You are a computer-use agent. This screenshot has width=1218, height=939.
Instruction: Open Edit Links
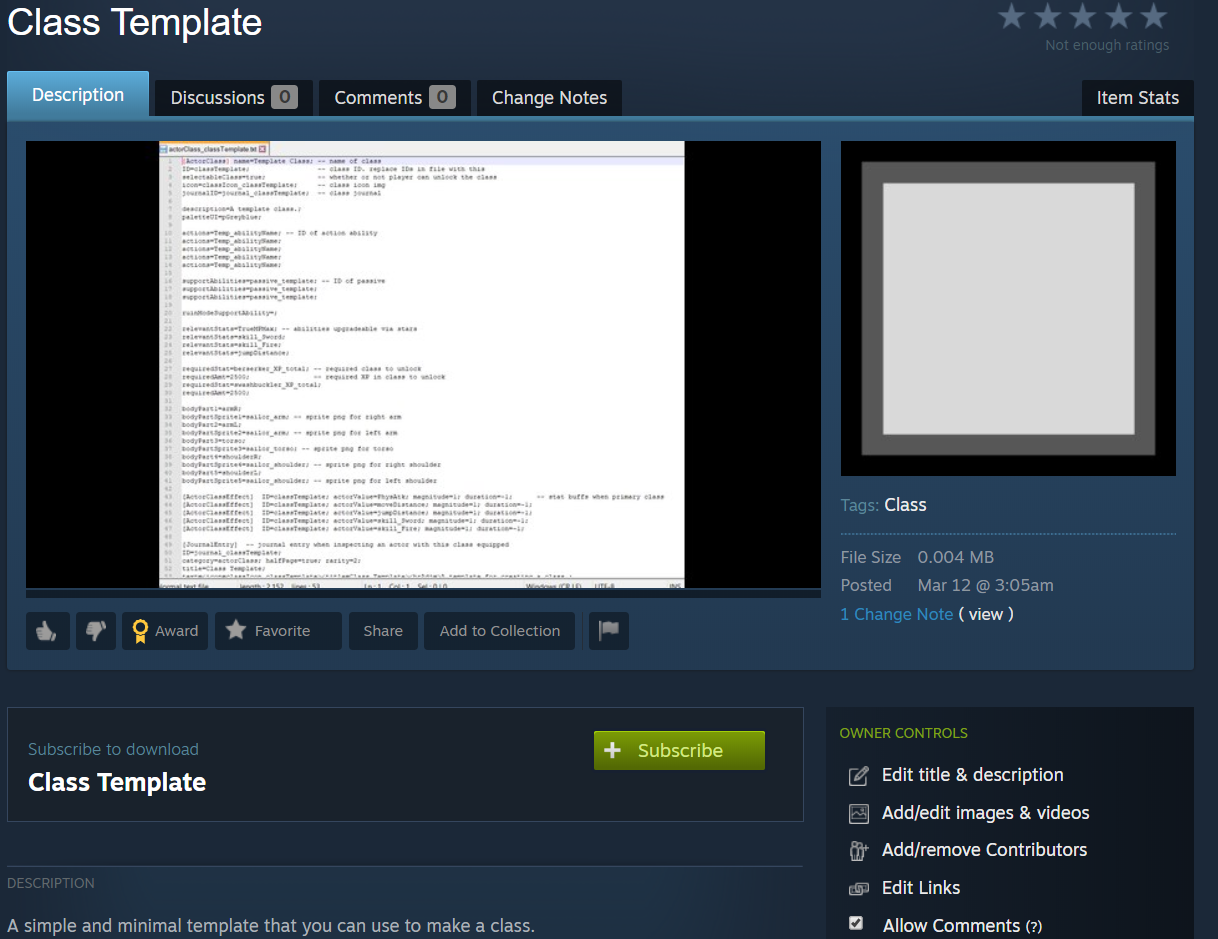[921, 888]
